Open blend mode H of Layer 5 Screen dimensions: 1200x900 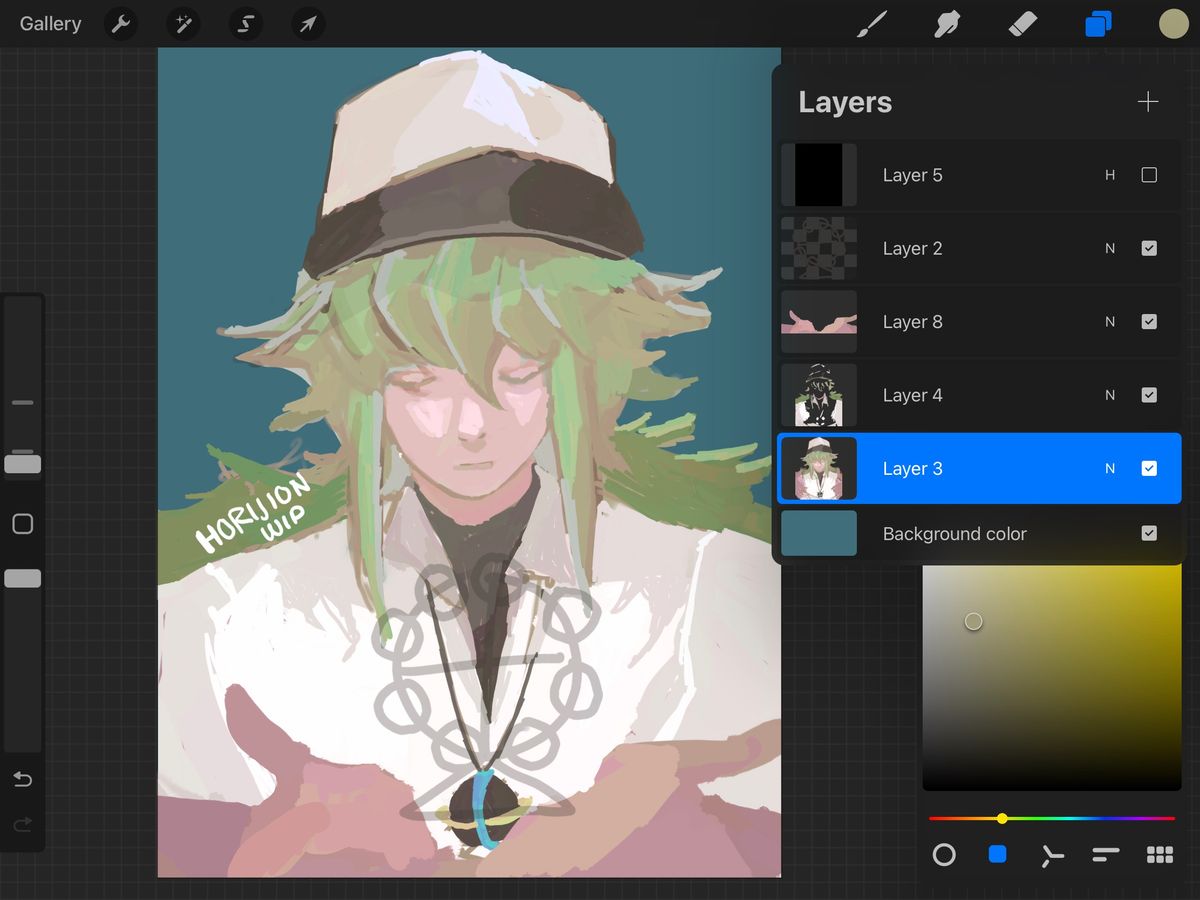pos(1110,175)
